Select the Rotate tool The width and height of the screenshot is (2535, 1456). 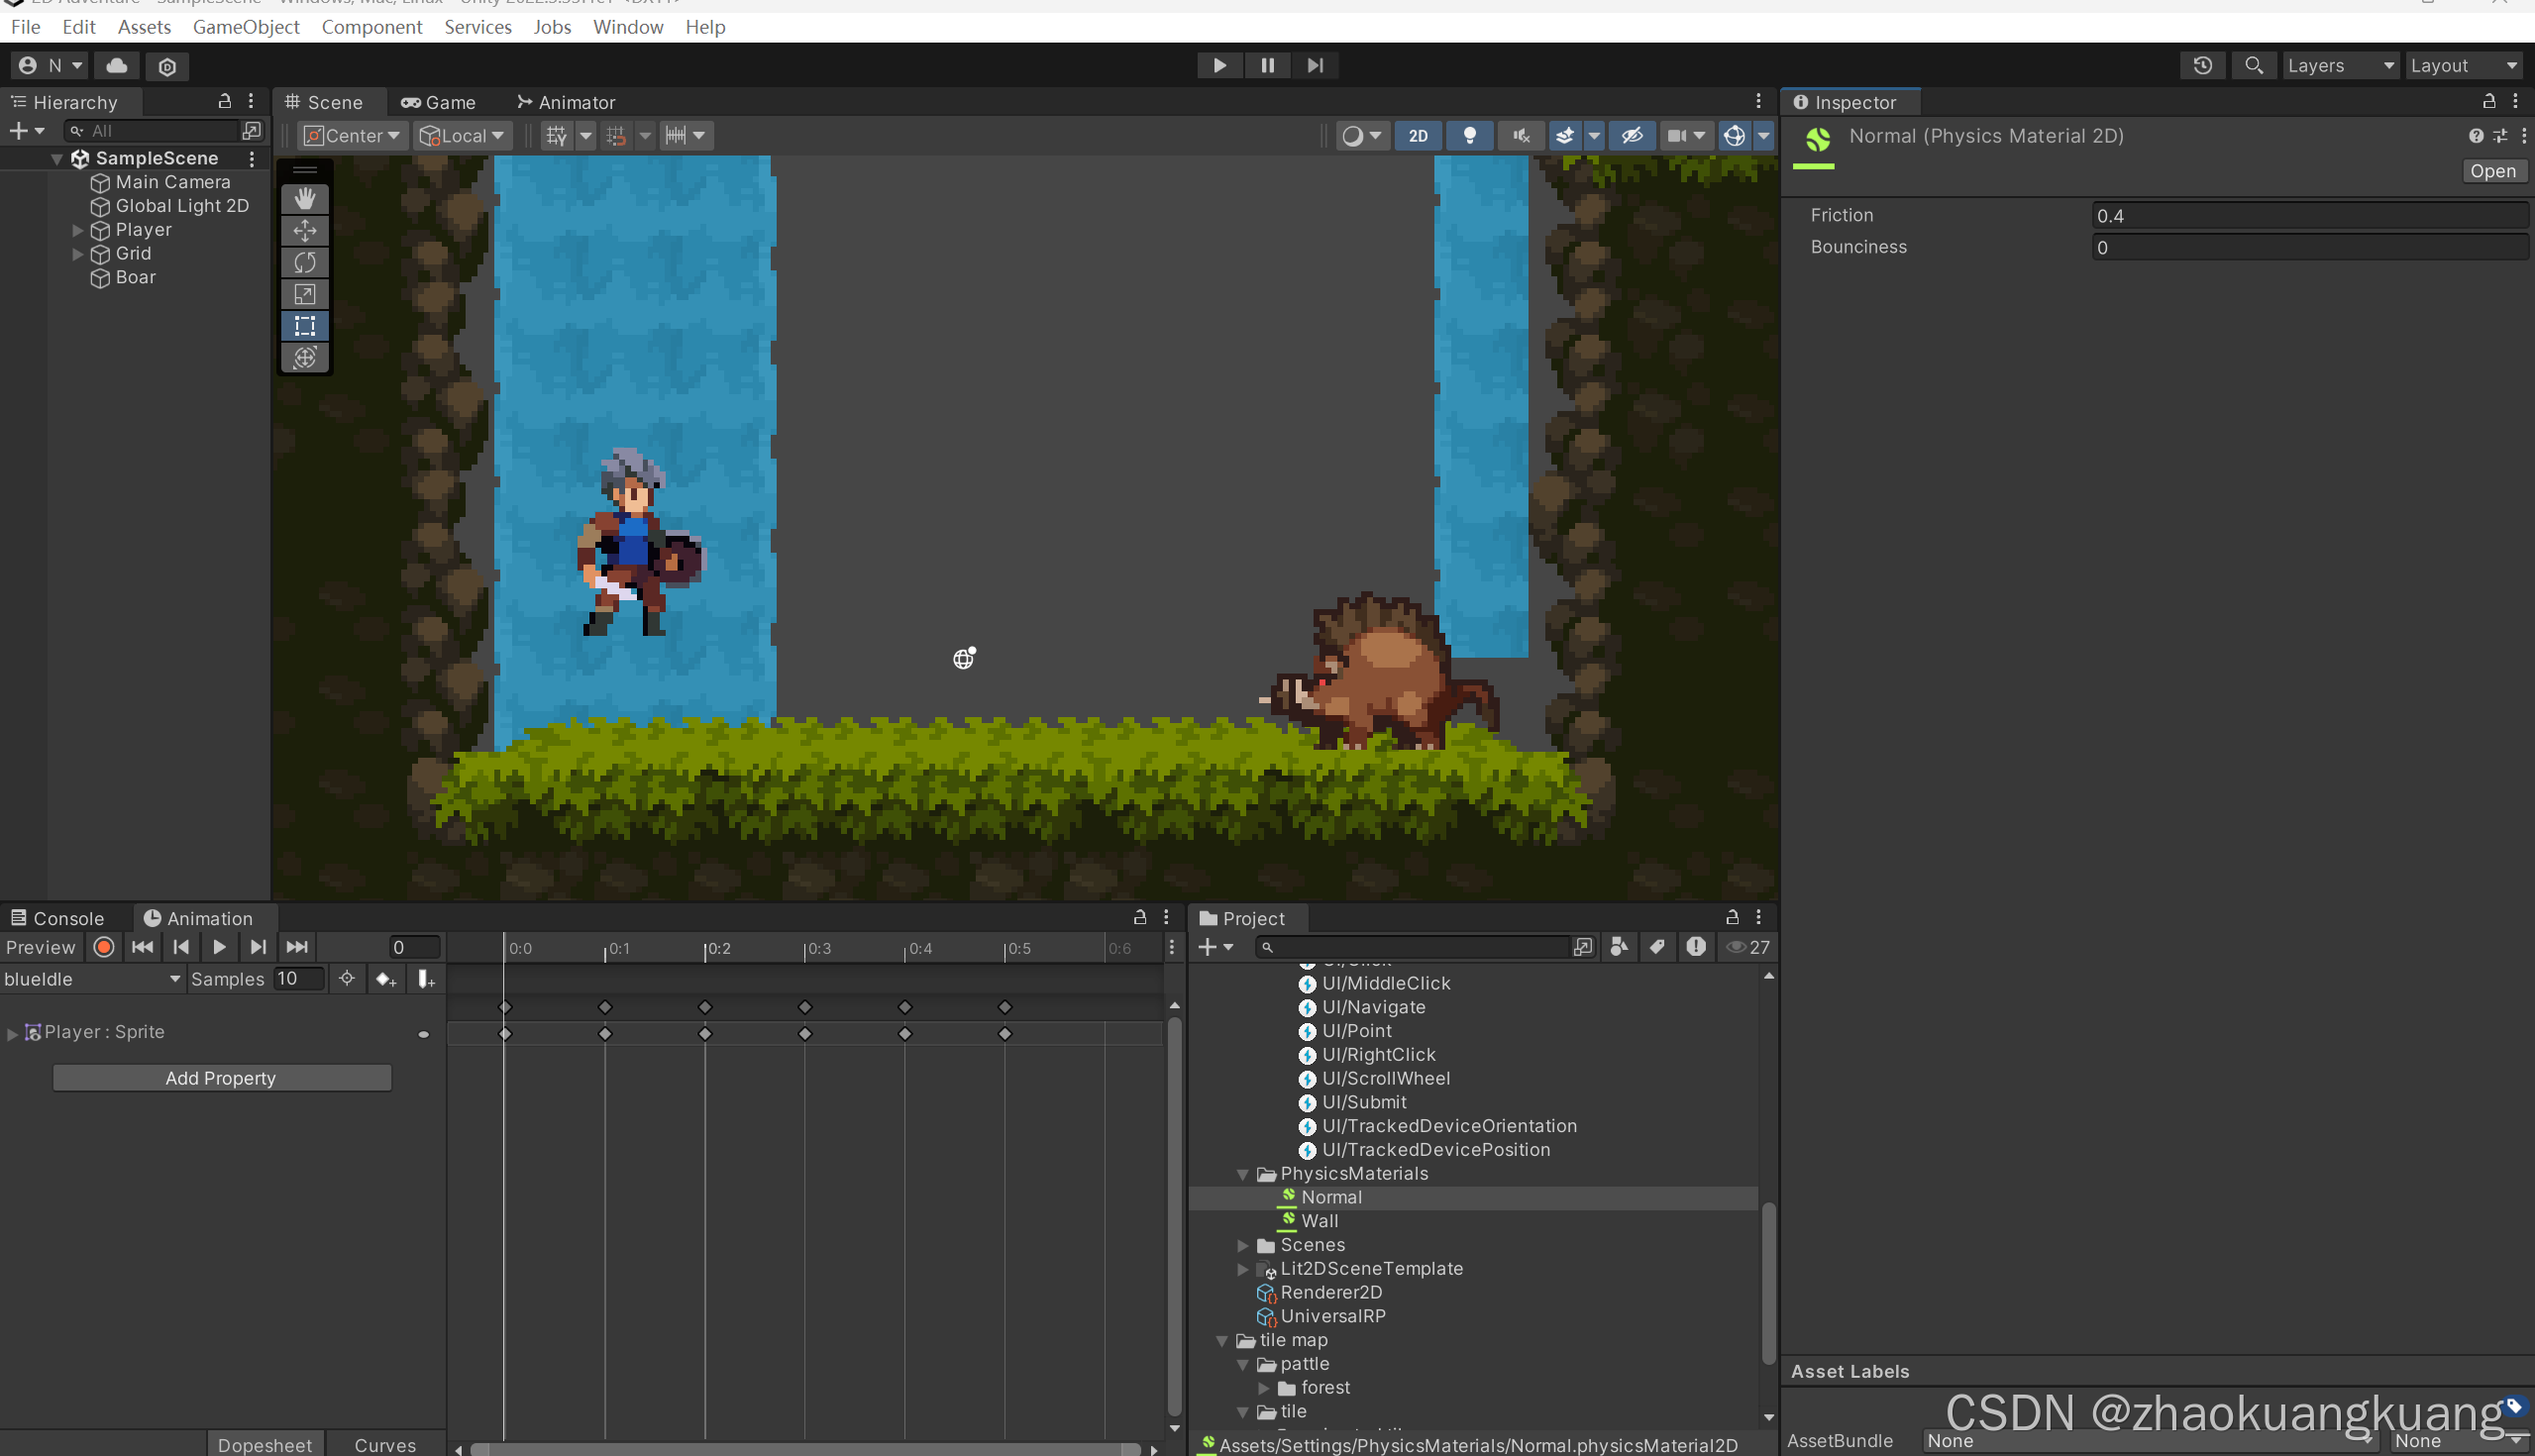tap(305, 262)
